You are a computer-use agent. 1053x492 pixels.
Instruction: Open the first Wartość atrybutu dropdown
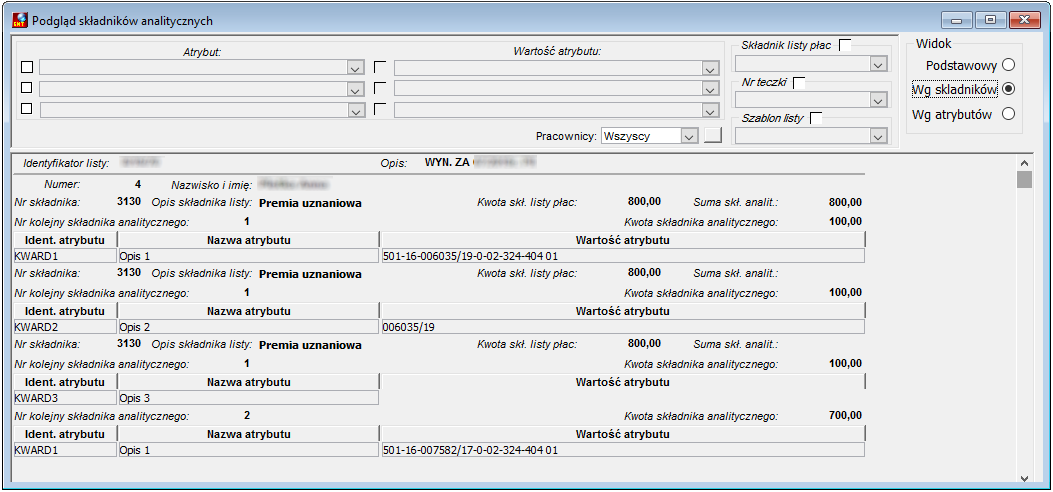point(709,68)
